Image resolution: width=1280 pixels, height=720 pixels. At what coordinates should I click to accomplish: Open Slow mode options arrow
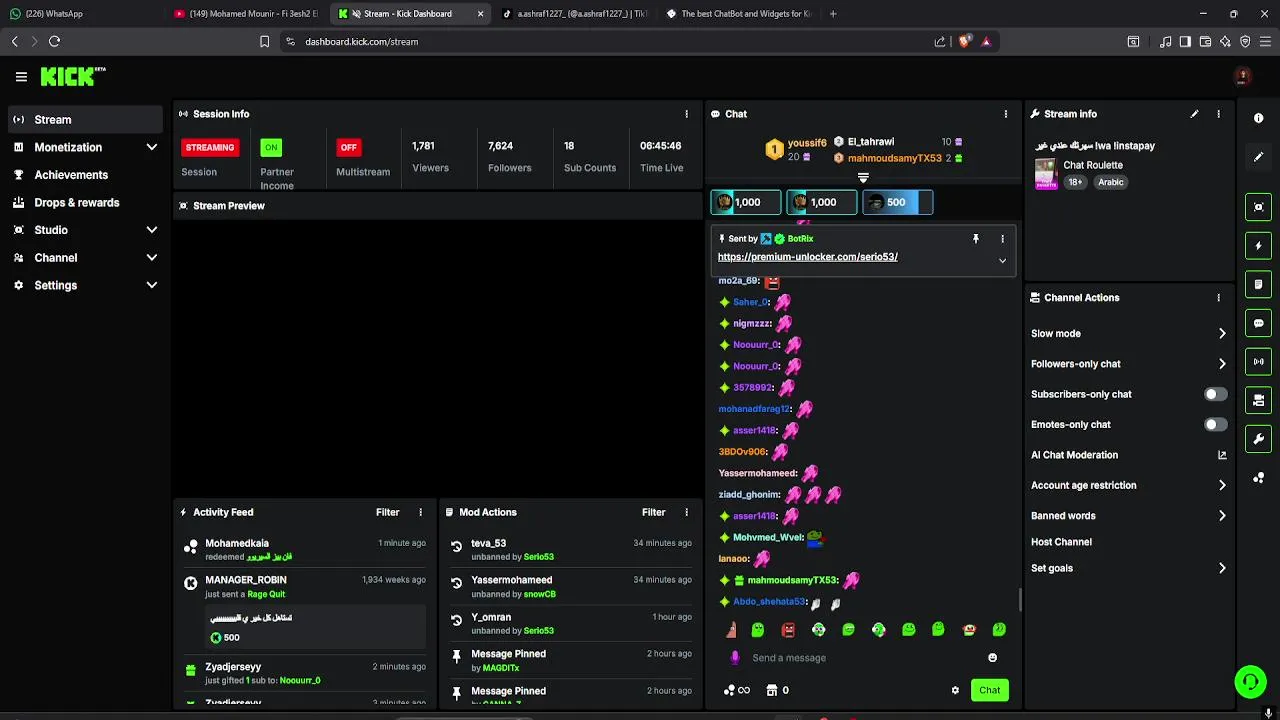(1222, 334)
